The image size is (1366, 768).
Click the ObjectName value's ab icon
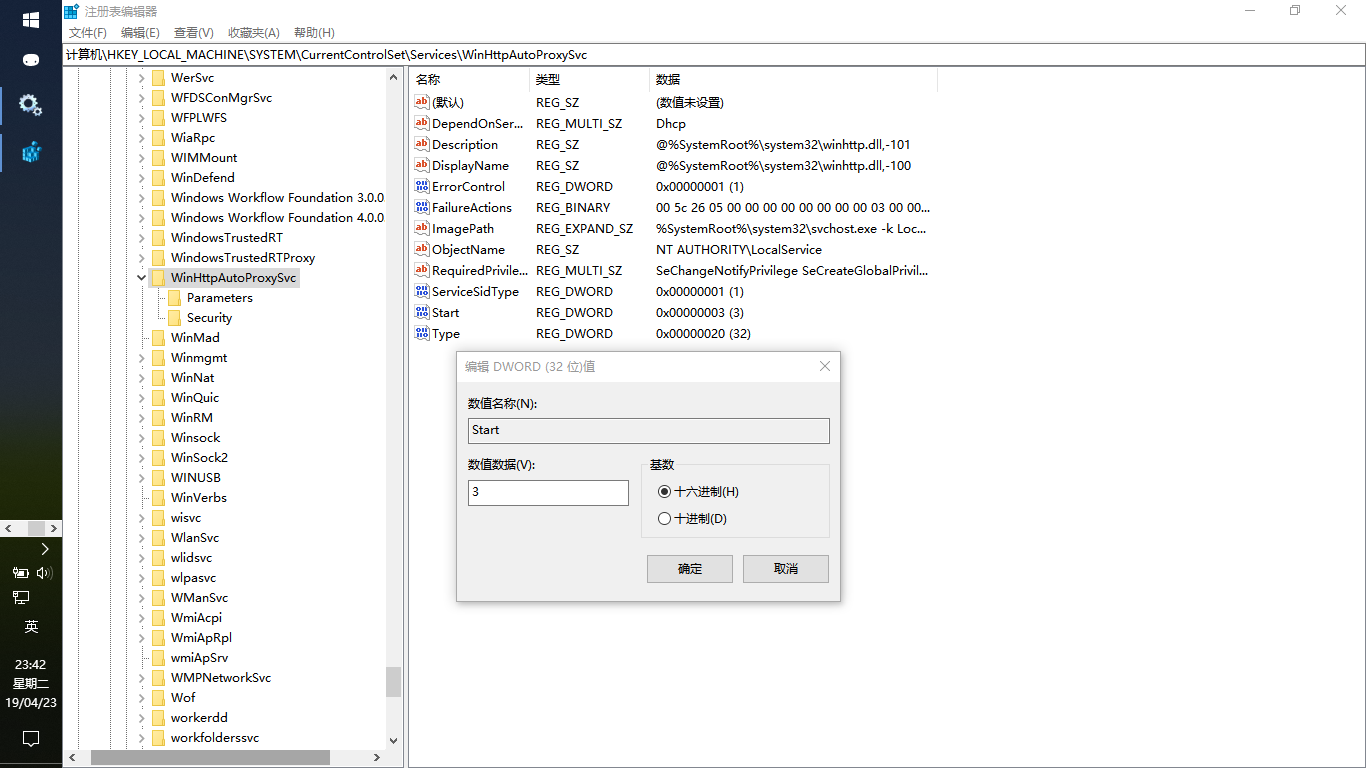[422, 250]
